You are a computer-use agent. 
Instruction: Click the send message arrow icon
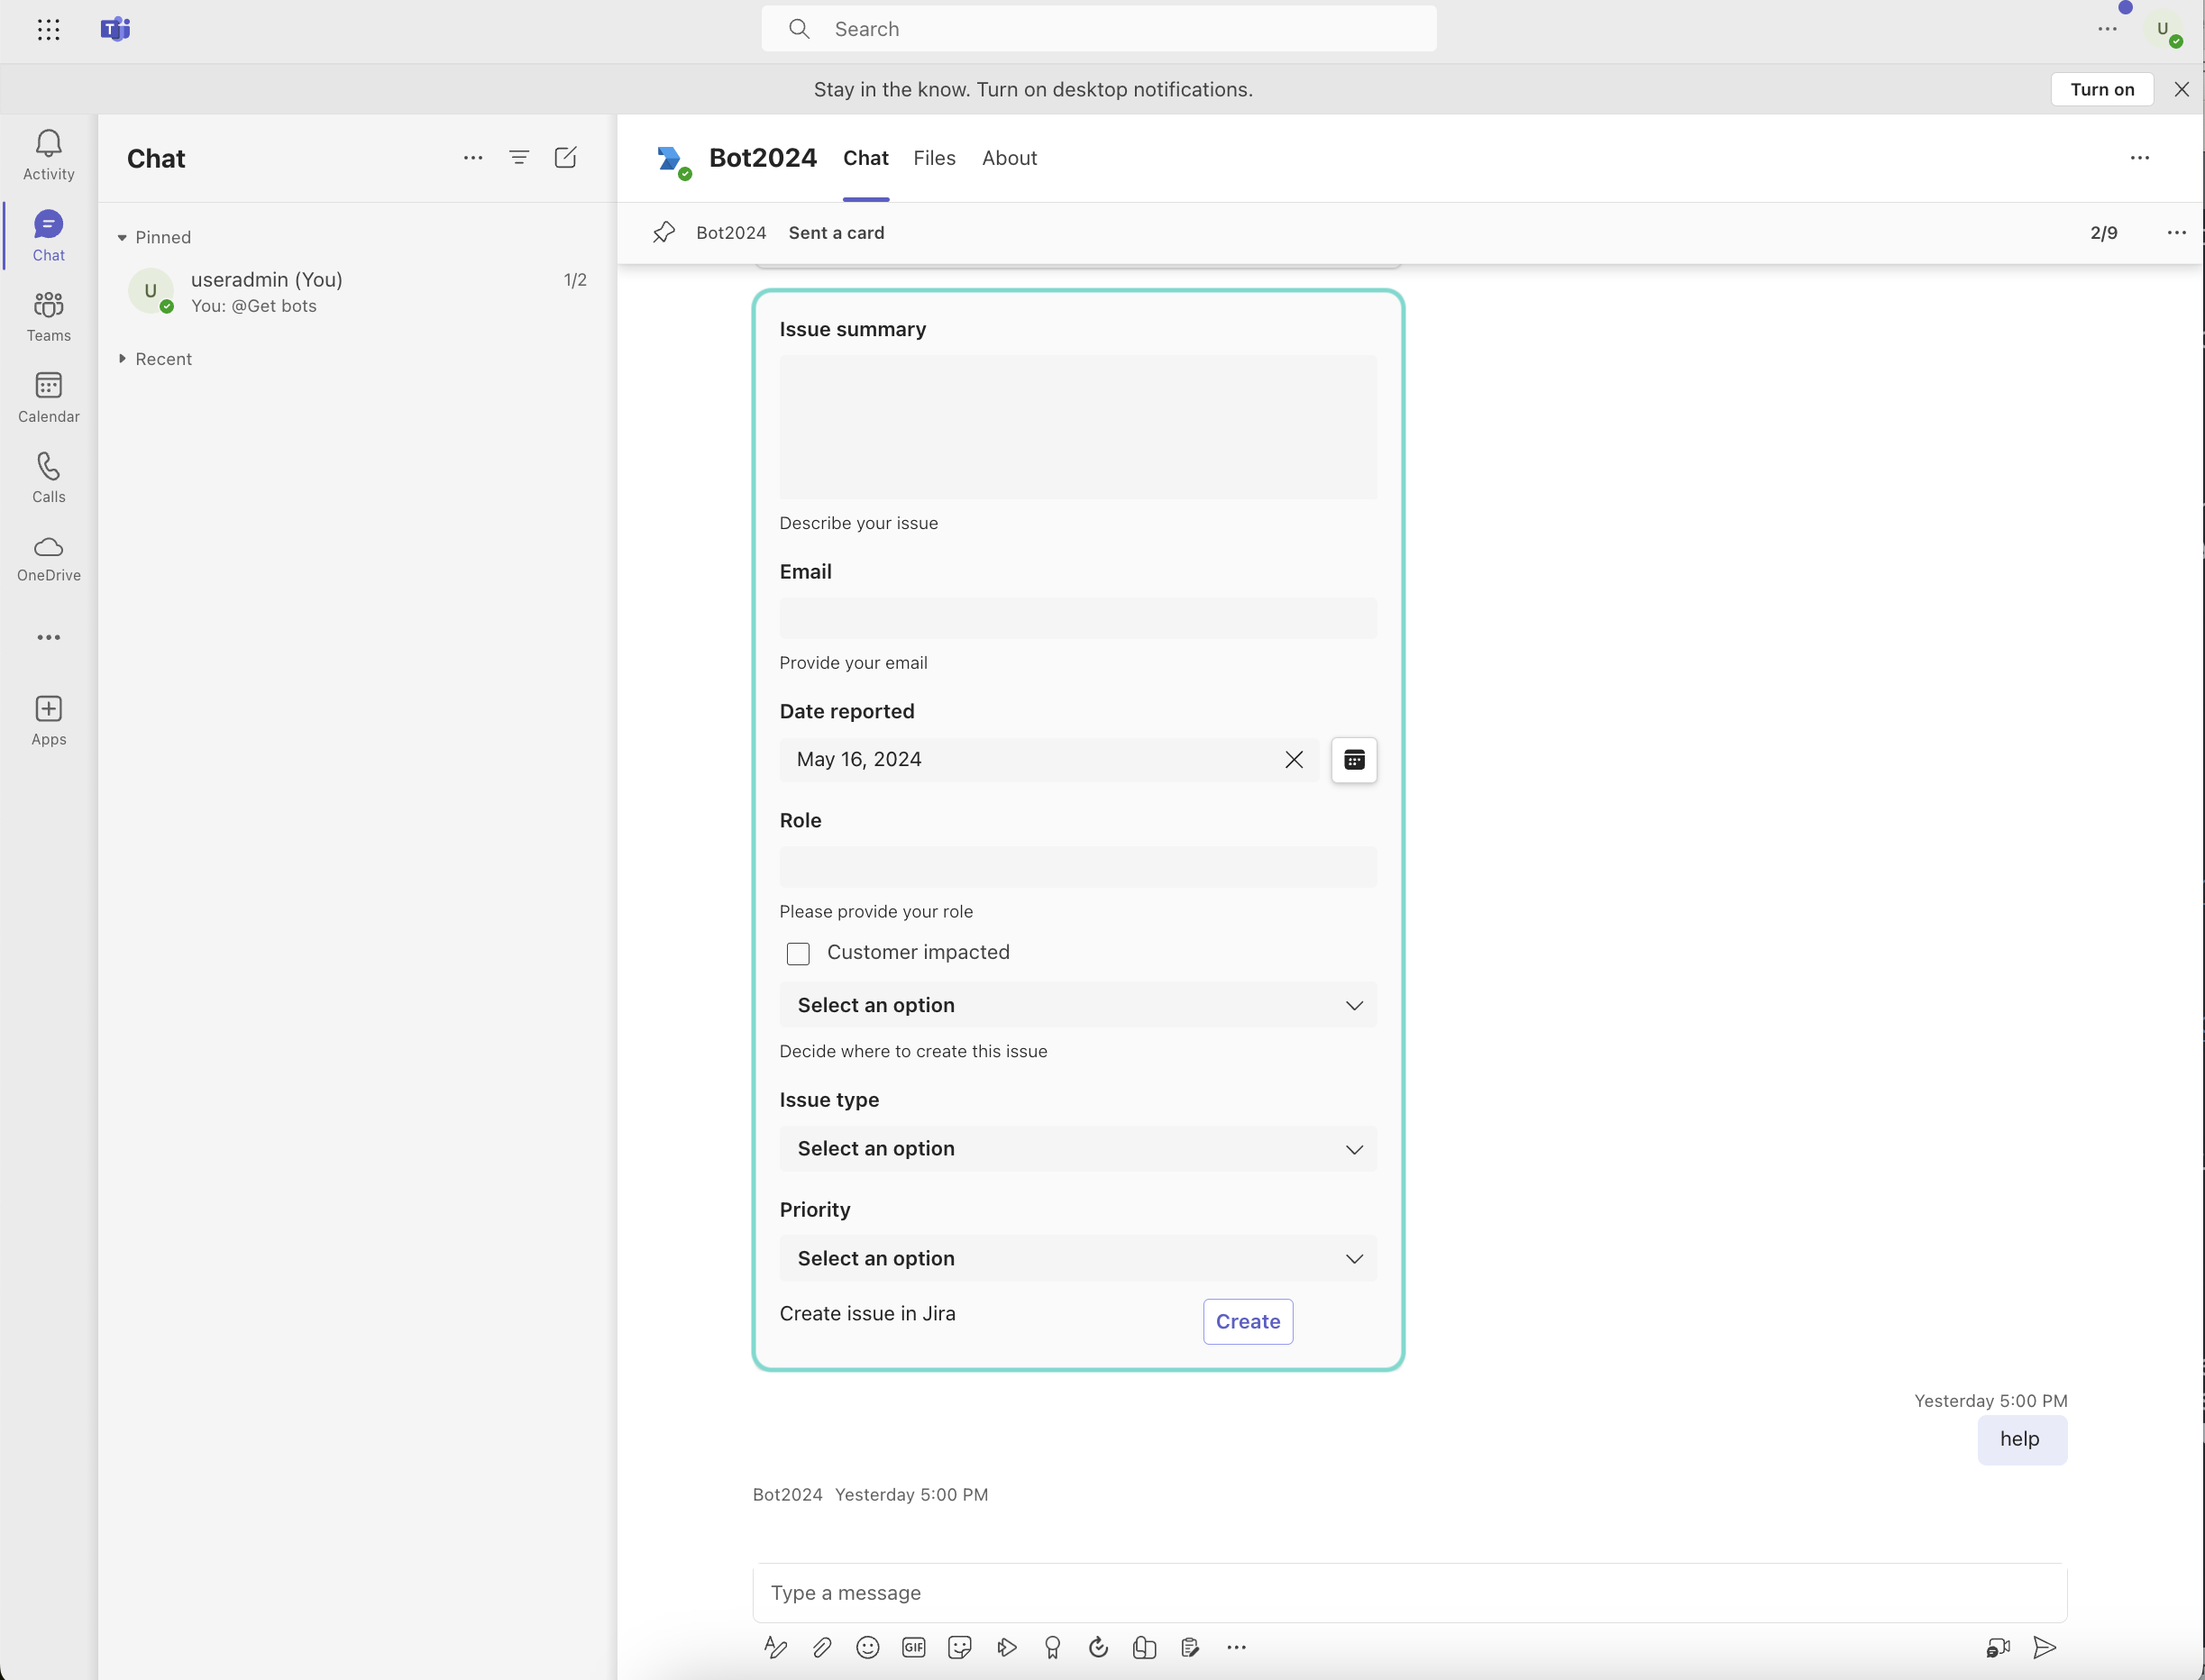tap(2044, 1647)
